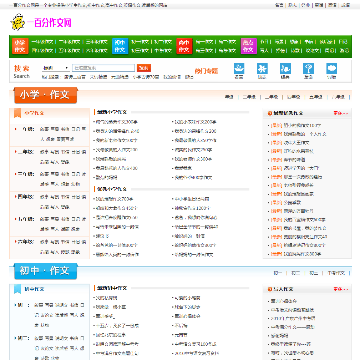Open the blue snowflake-shaped topic icon
Screen dimensions: 360x360
pyautogui.click(x=262, y=68)
